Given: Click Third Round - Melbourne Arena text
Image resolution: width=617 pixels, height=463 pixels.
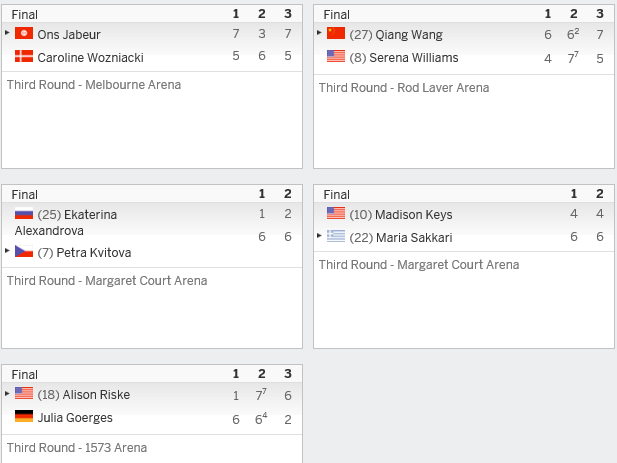Looking at the screenshot, I should tap(94, 85).
